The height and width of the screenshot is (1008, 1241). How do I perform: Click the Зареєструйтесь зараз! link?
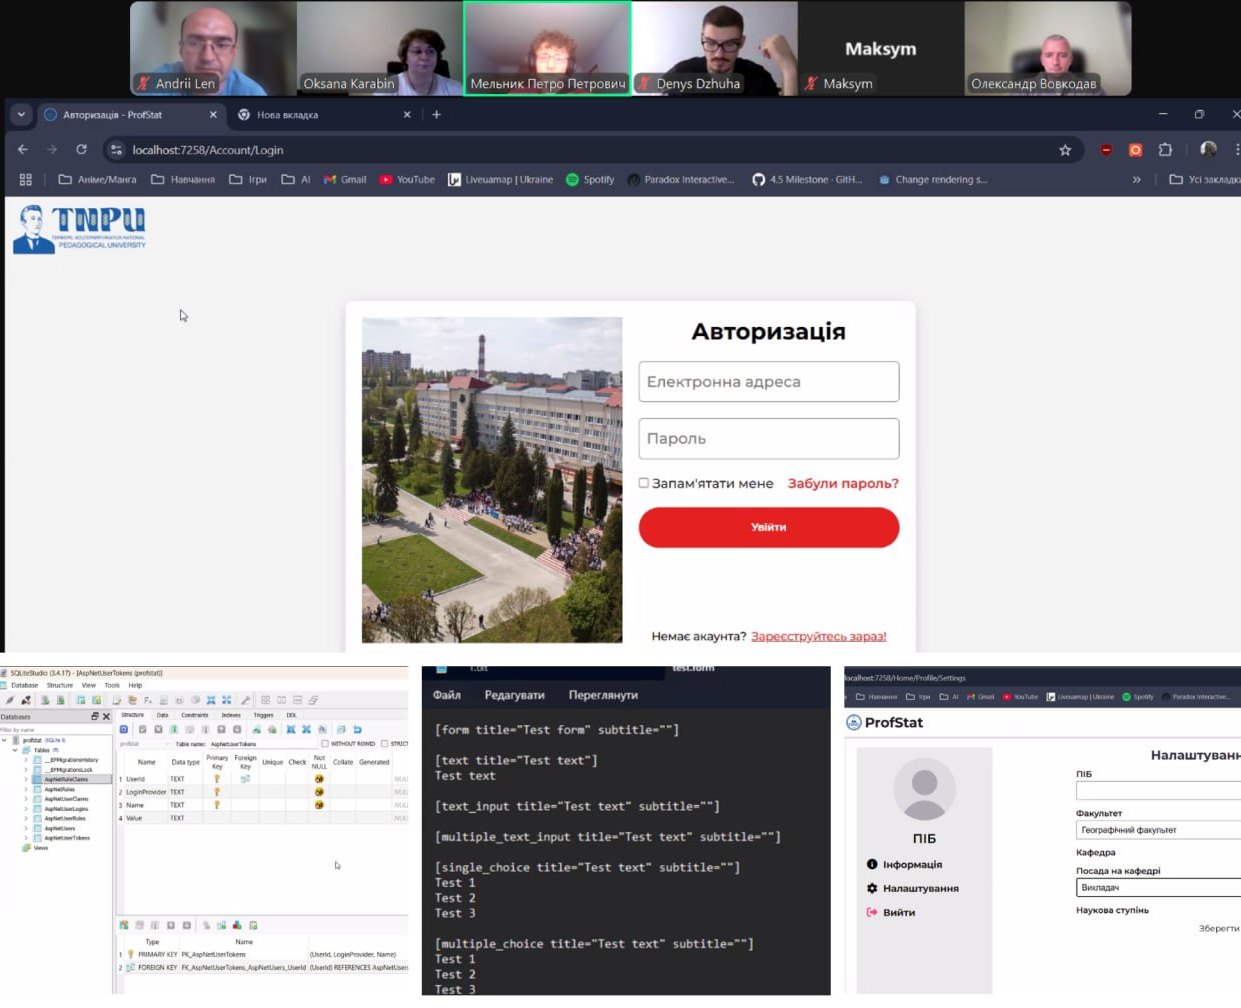click(x=818, y=636)
